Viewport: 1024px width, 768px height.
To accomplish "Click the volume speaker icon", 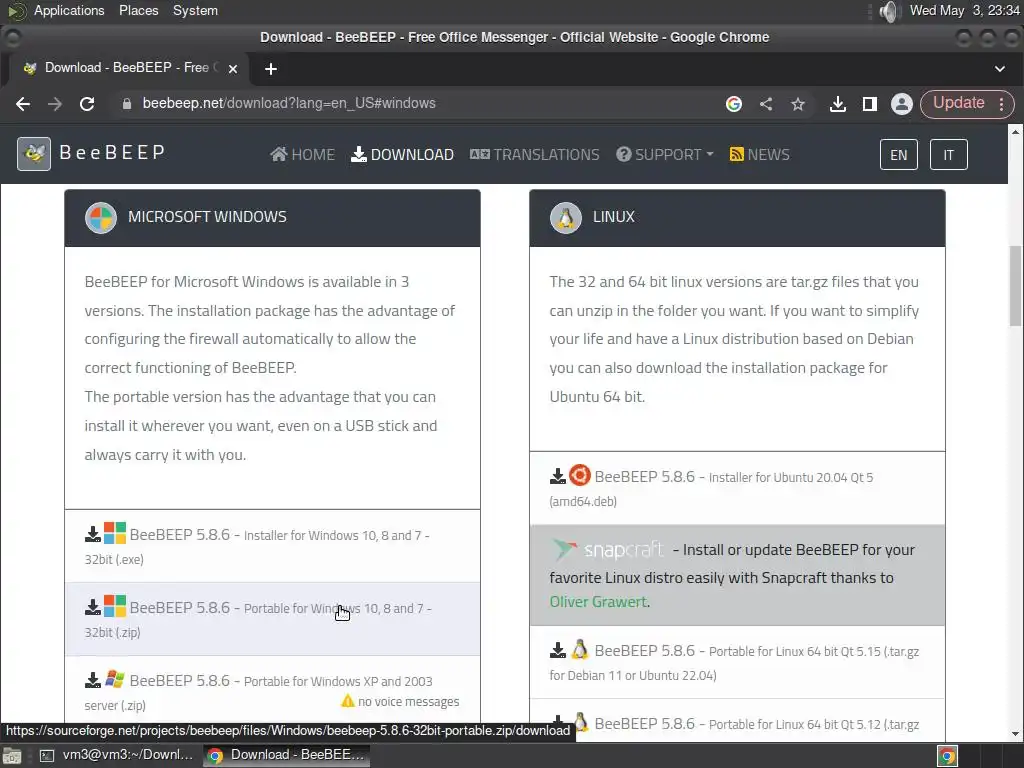I will [888, 11].
